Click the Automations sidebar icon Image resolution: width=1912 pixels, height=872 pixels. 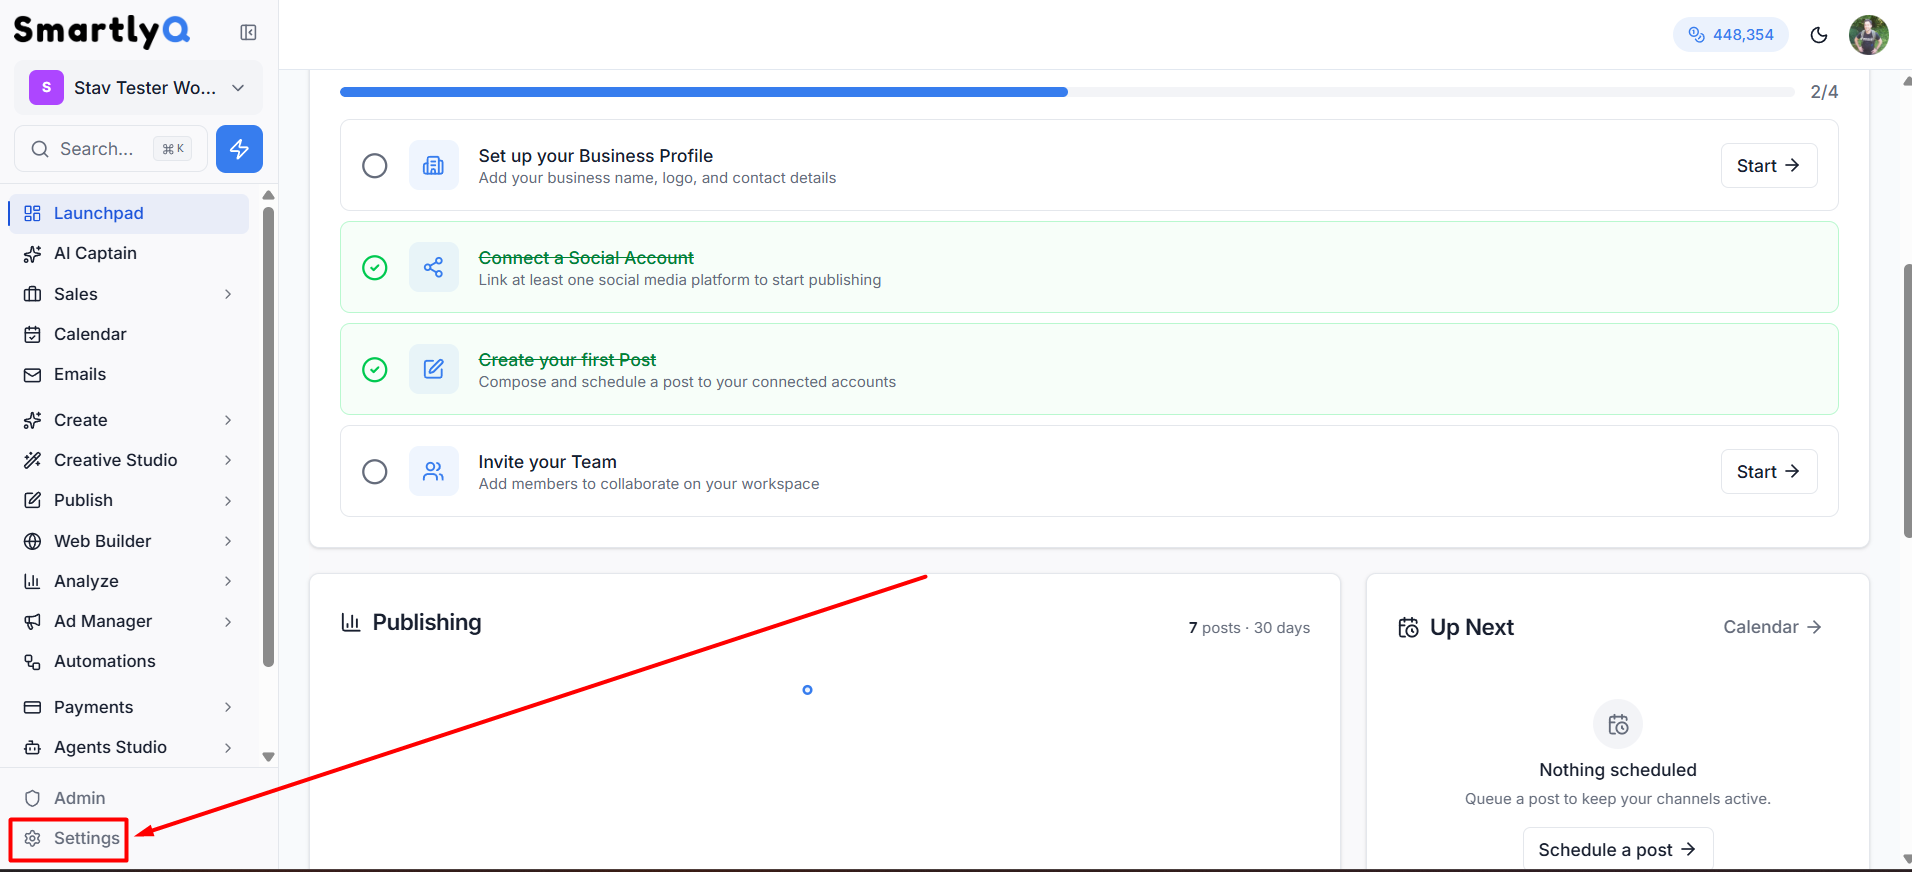(x=33, y=662)
